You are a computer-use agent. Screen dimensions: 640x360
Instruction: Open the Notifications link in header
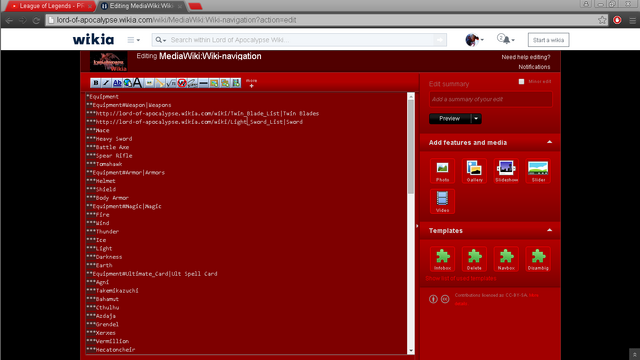coord(534,67)
